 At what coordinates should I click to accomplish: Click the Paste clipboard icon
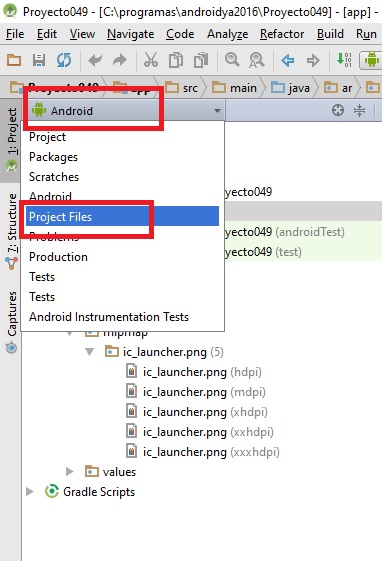pos(201,60)
